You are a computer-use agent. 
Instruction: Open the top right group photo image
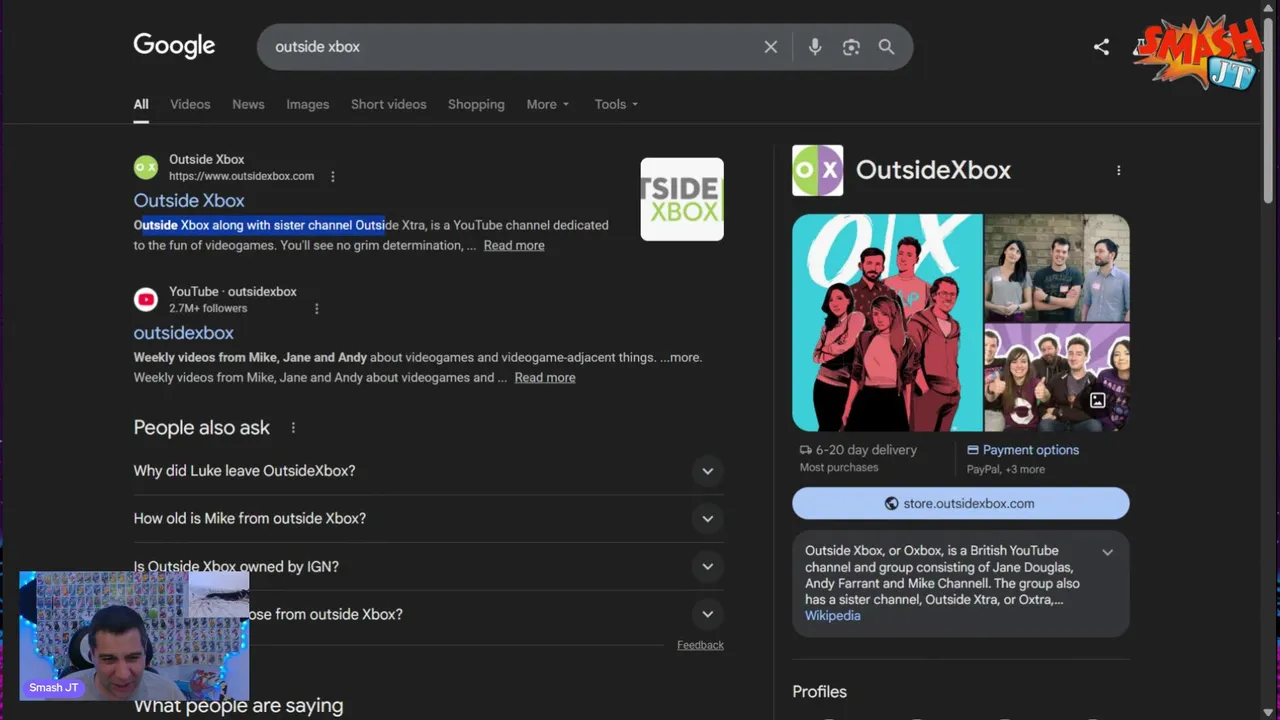[1057, 267]
